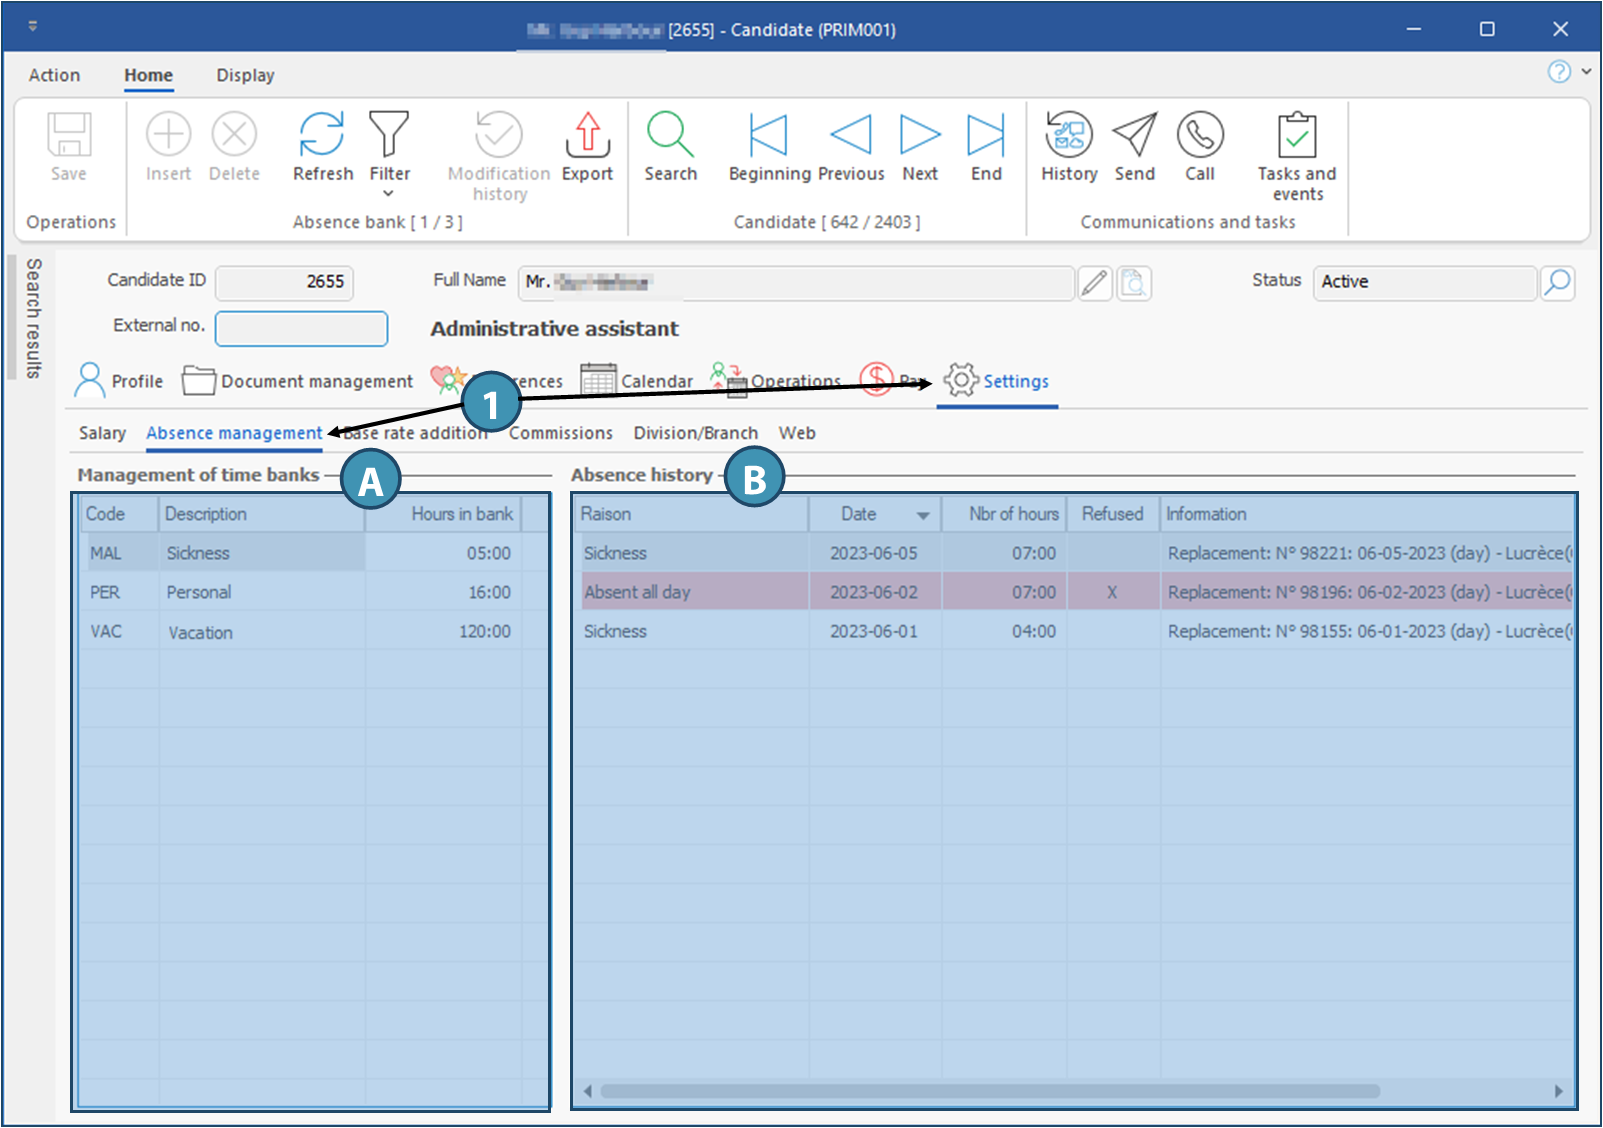Open the Search results side panel
Image resolution: width=1603 pixels, height=1128 pixels.
[33, 318]
